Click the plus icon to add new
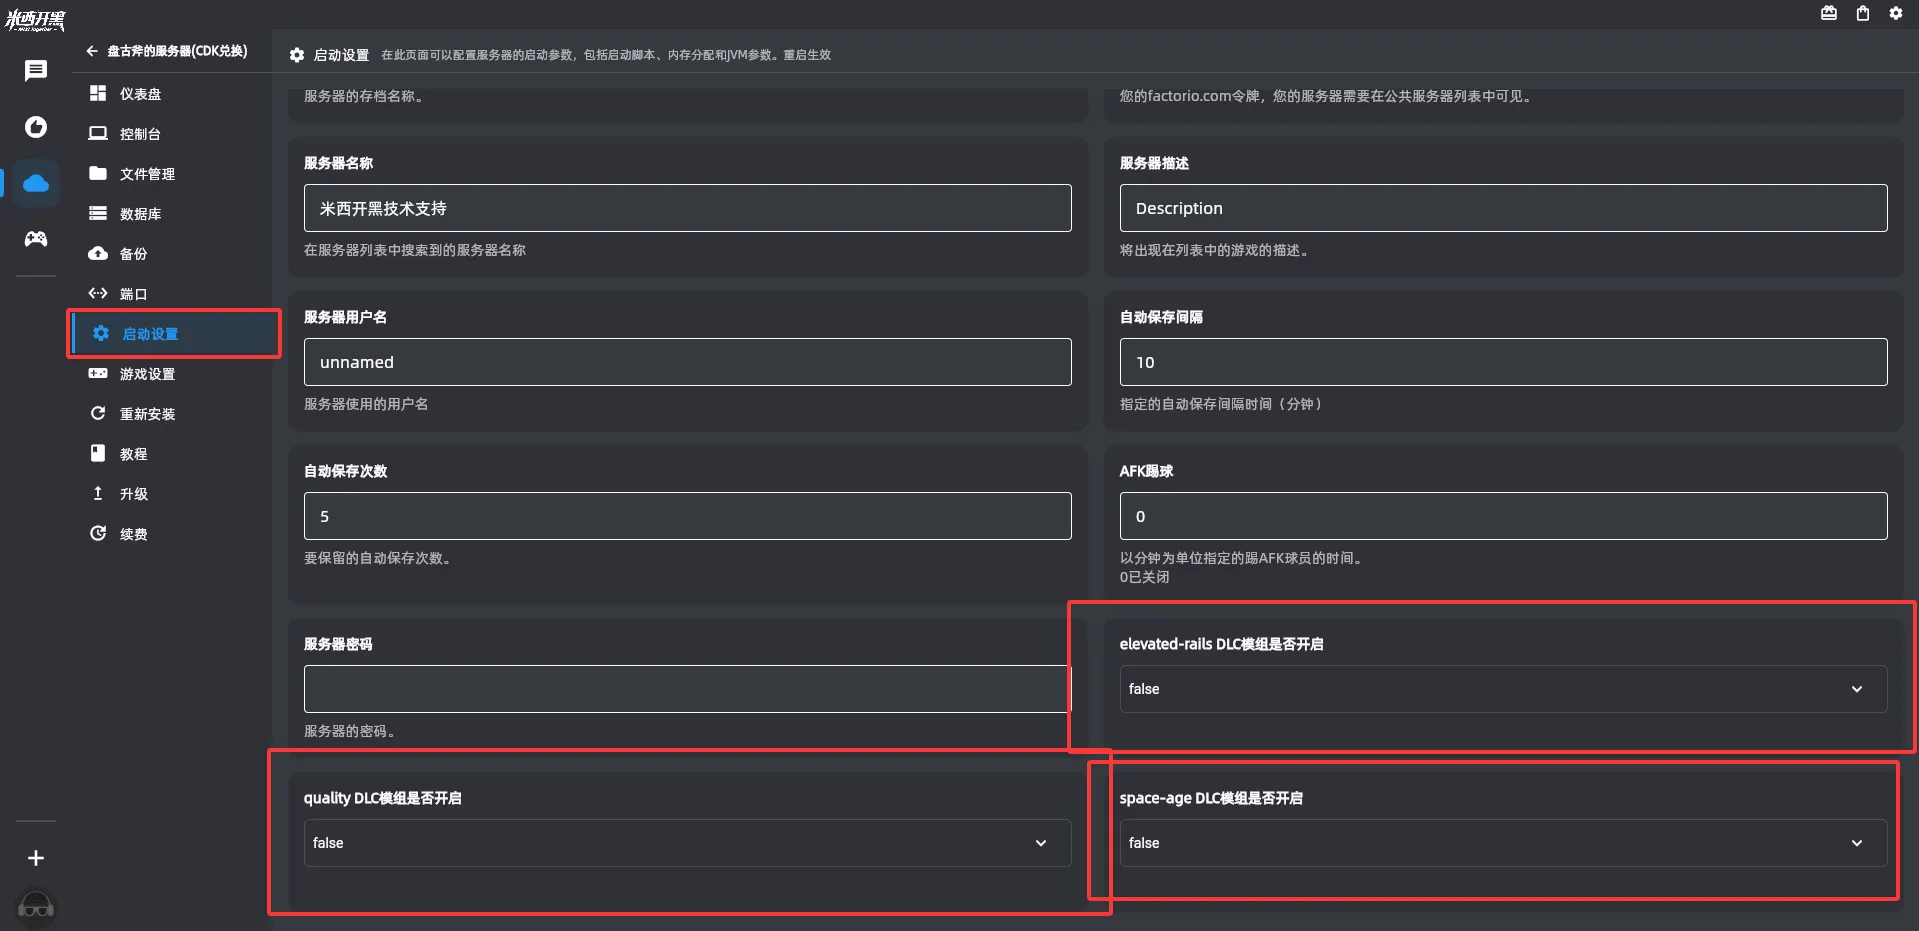The width and height of the screenshot is (1919, 931). coord(36,858)
